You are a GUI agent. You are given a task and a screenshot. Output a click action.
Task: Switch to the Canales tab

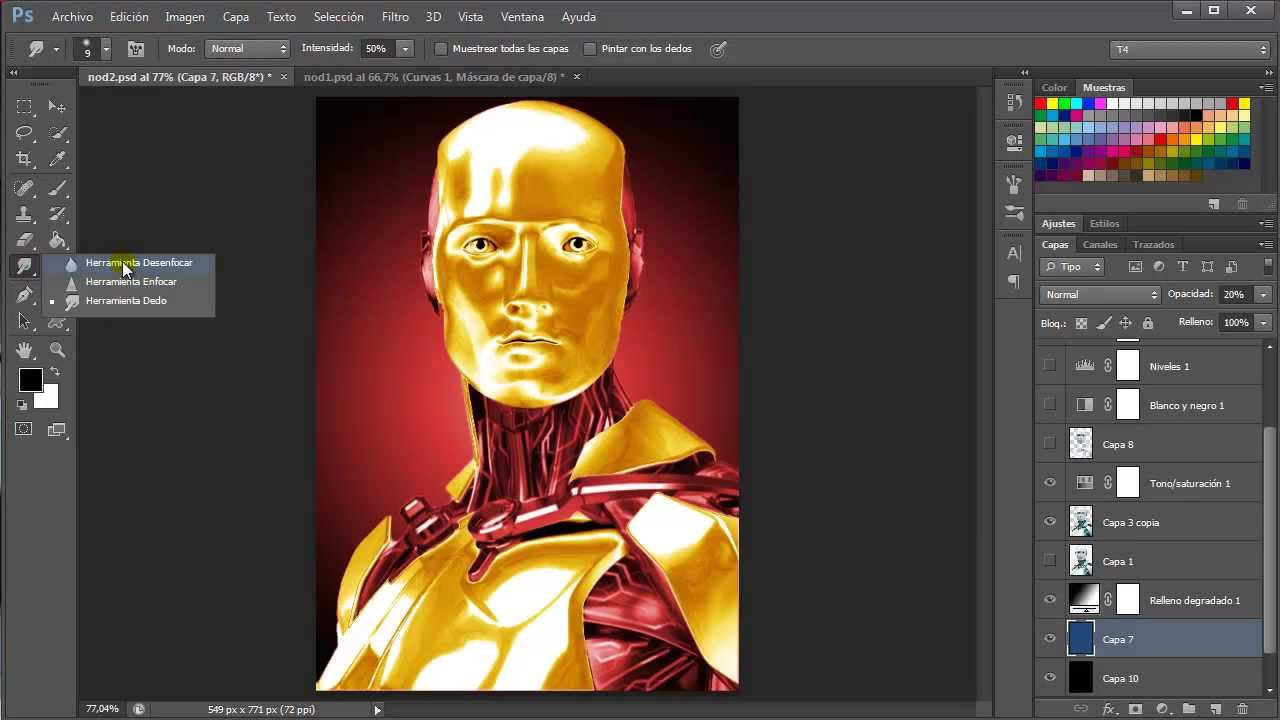(x=1100, y=245)
